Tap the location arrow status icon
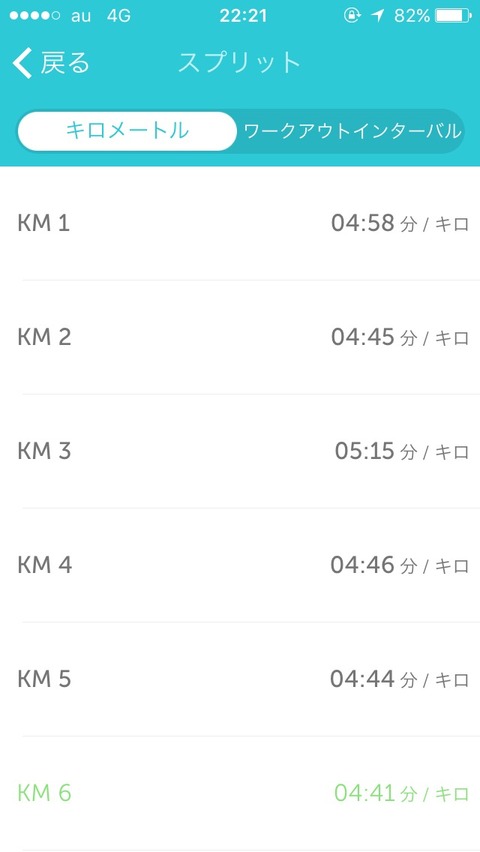The height and width of the screenshot is (852, 480). tap(377, 16)
